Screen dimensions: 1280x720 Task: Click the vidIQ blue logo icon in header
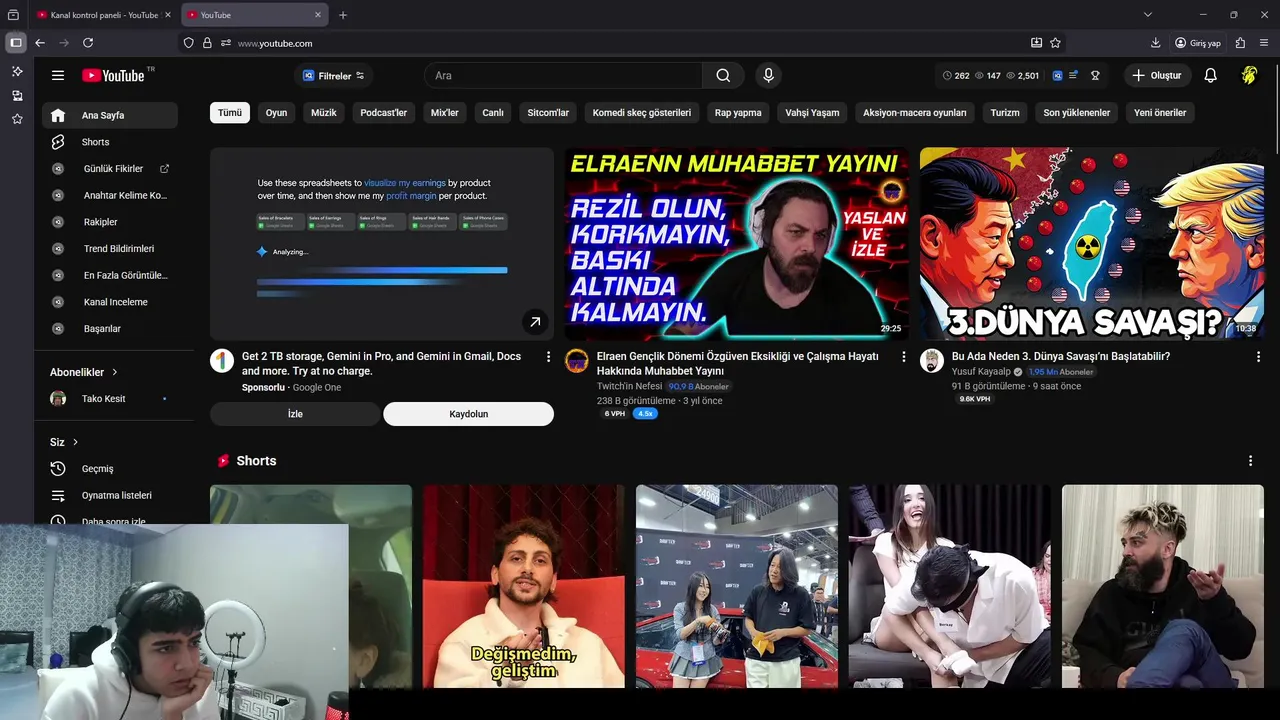coord(1057,75)
